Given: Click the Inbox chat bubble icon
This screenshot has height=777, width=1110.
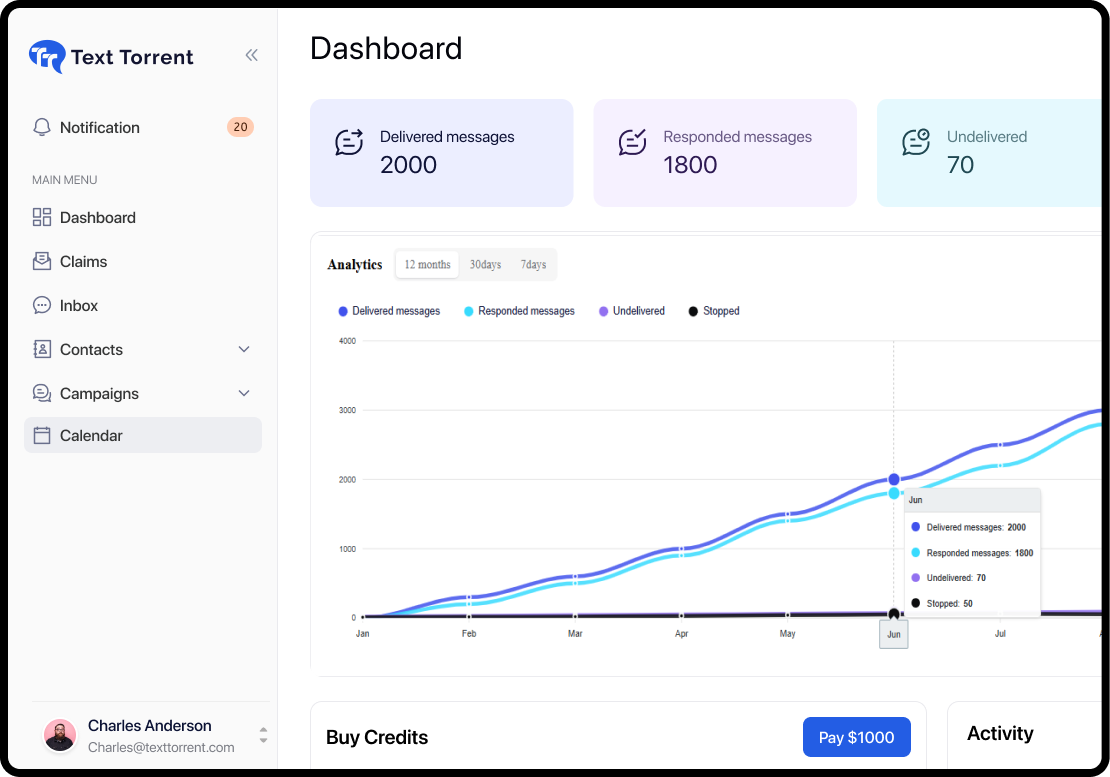Looking at the screenshot, I should 42,305.
